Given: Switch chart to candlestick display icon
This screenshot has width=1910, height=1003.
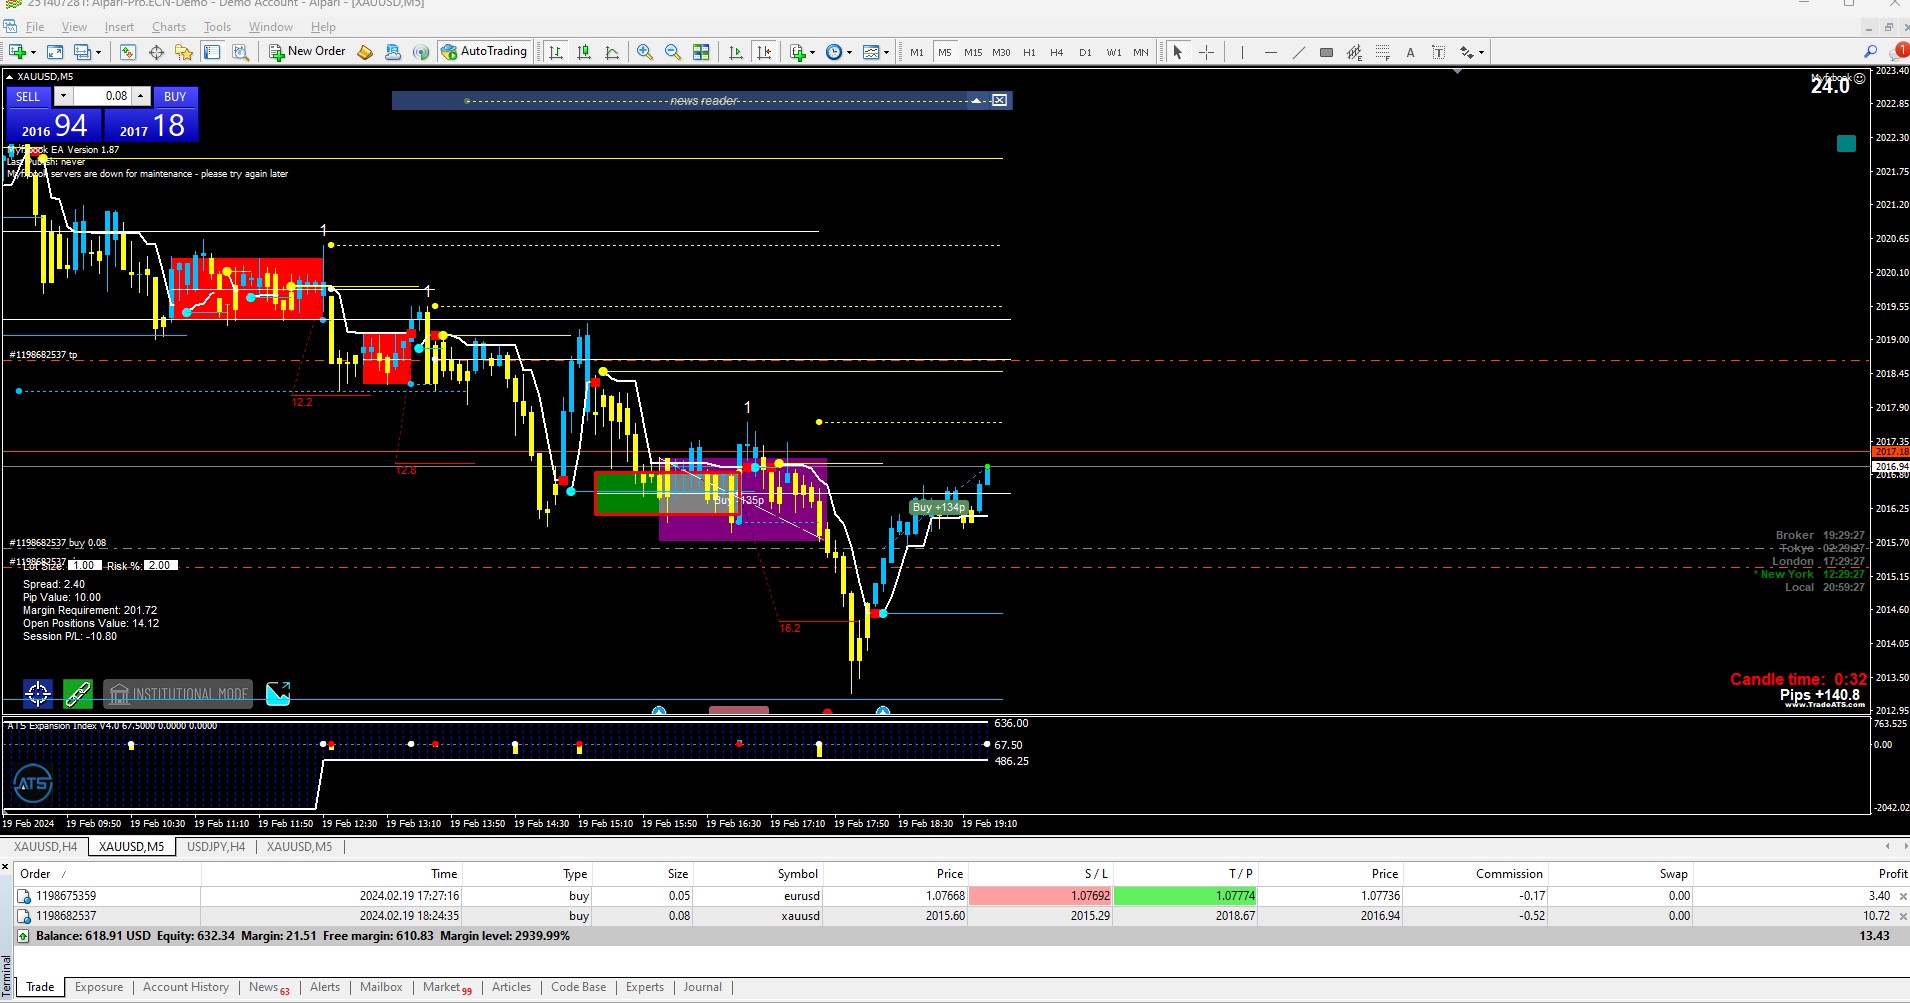Looking at the screenshot, I should point(584,52).
